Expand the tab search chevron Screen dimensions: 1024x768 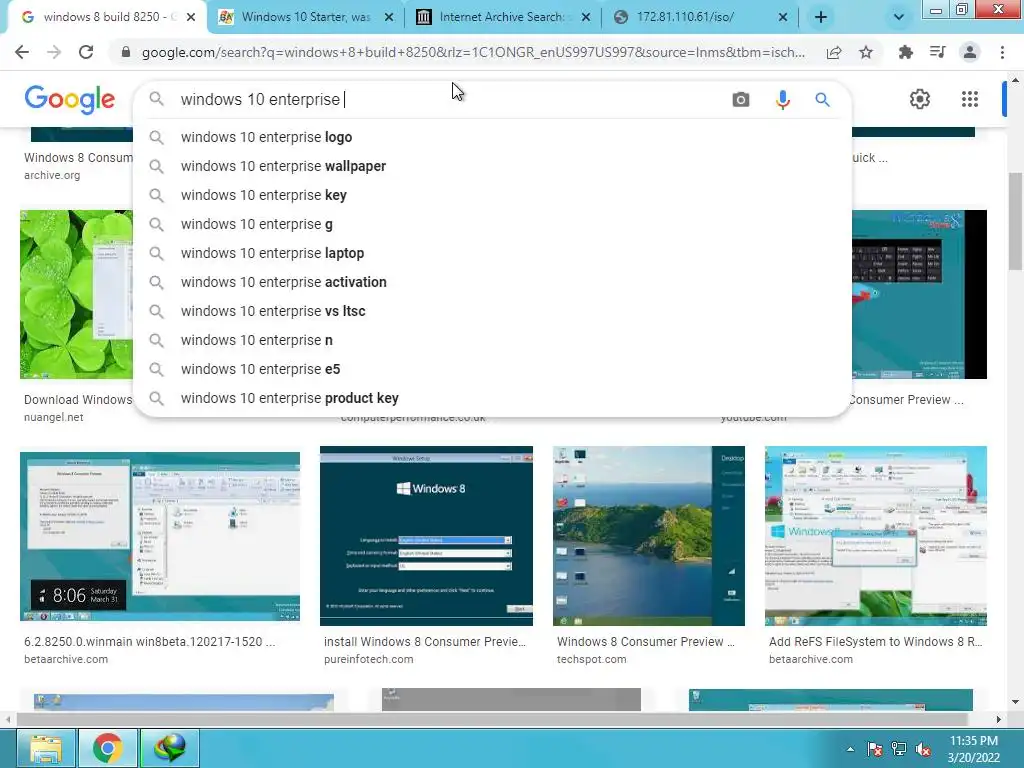(x=899, y=18)
